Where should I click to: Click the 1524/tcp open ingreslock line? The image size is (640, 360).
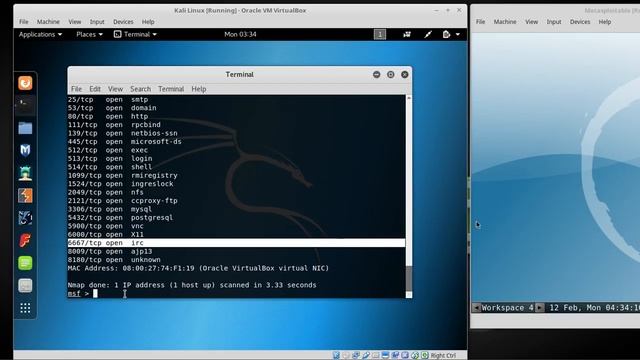(120, 184)
